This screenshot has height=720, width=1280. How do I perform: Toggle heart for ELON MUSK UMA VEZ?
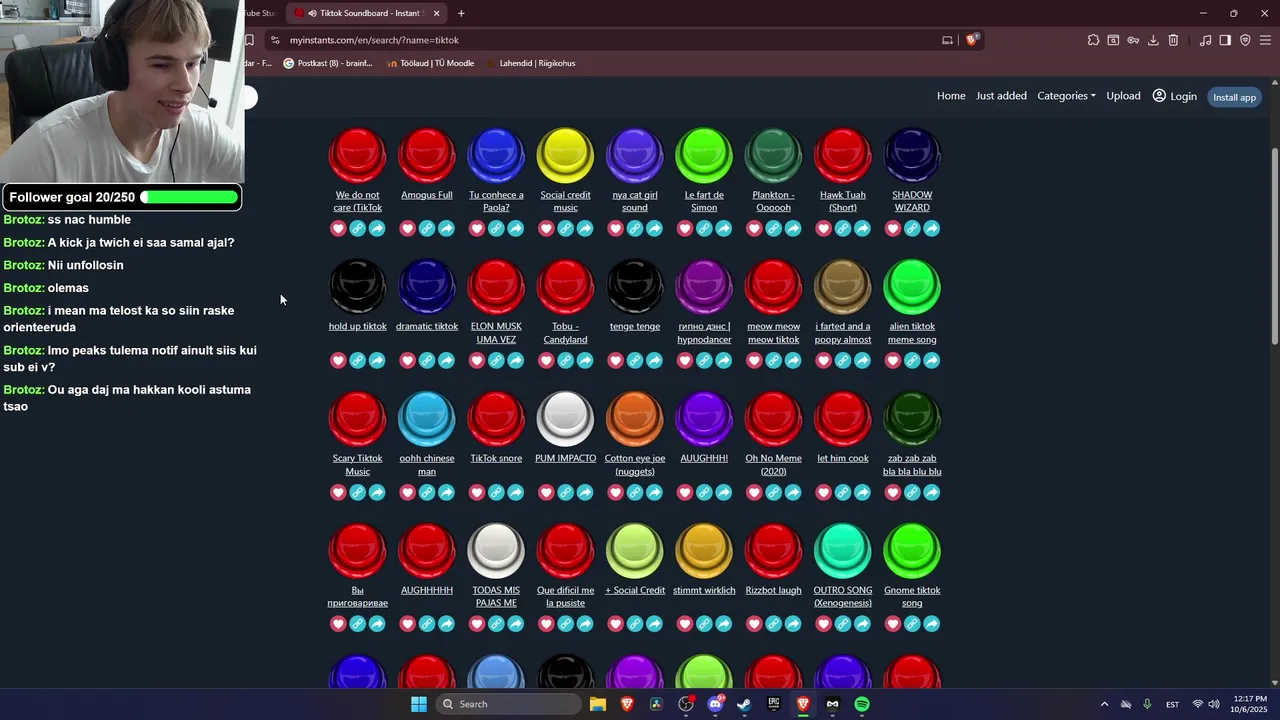[x=477, y=361]
